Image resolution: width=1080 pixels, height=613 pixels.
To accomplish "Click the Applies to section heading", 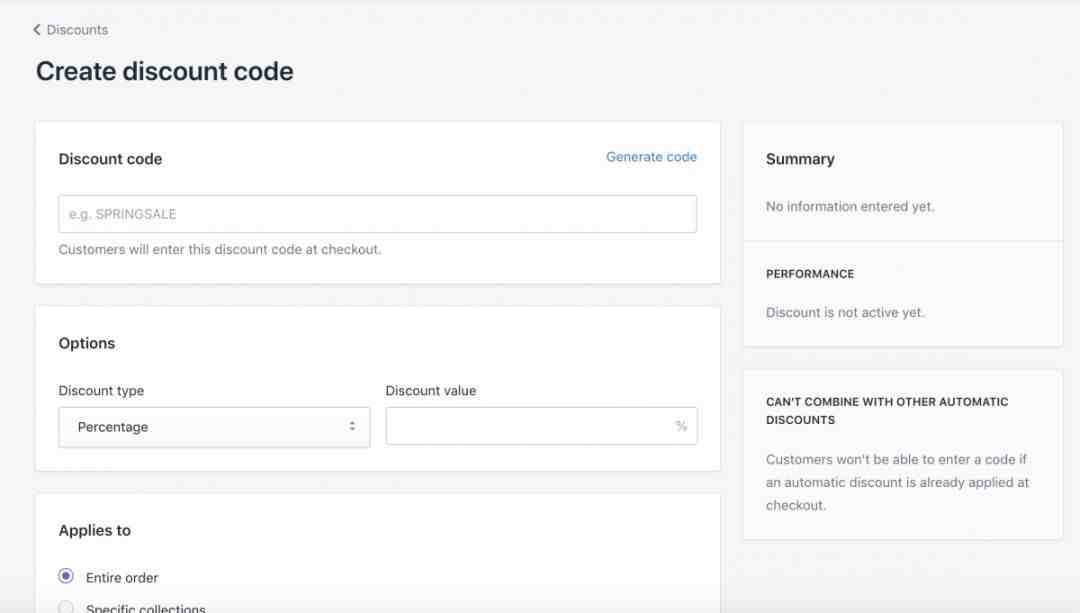I will [x=95, y=531].
